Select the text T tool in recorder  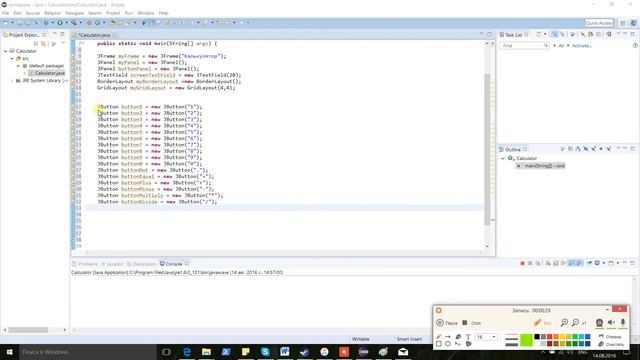point(468,337)
